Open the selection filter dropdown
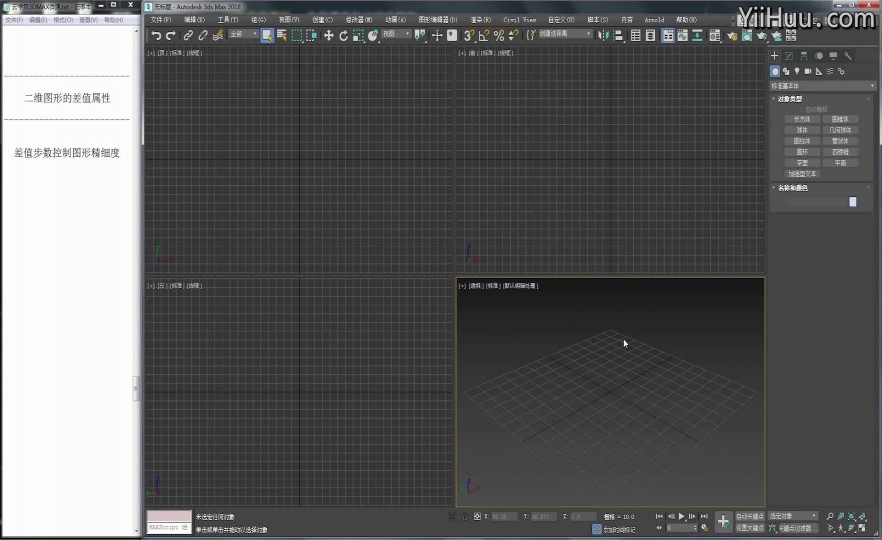This screenshot has width=882, height=540. pyautogui.click(x=243, y=34)
